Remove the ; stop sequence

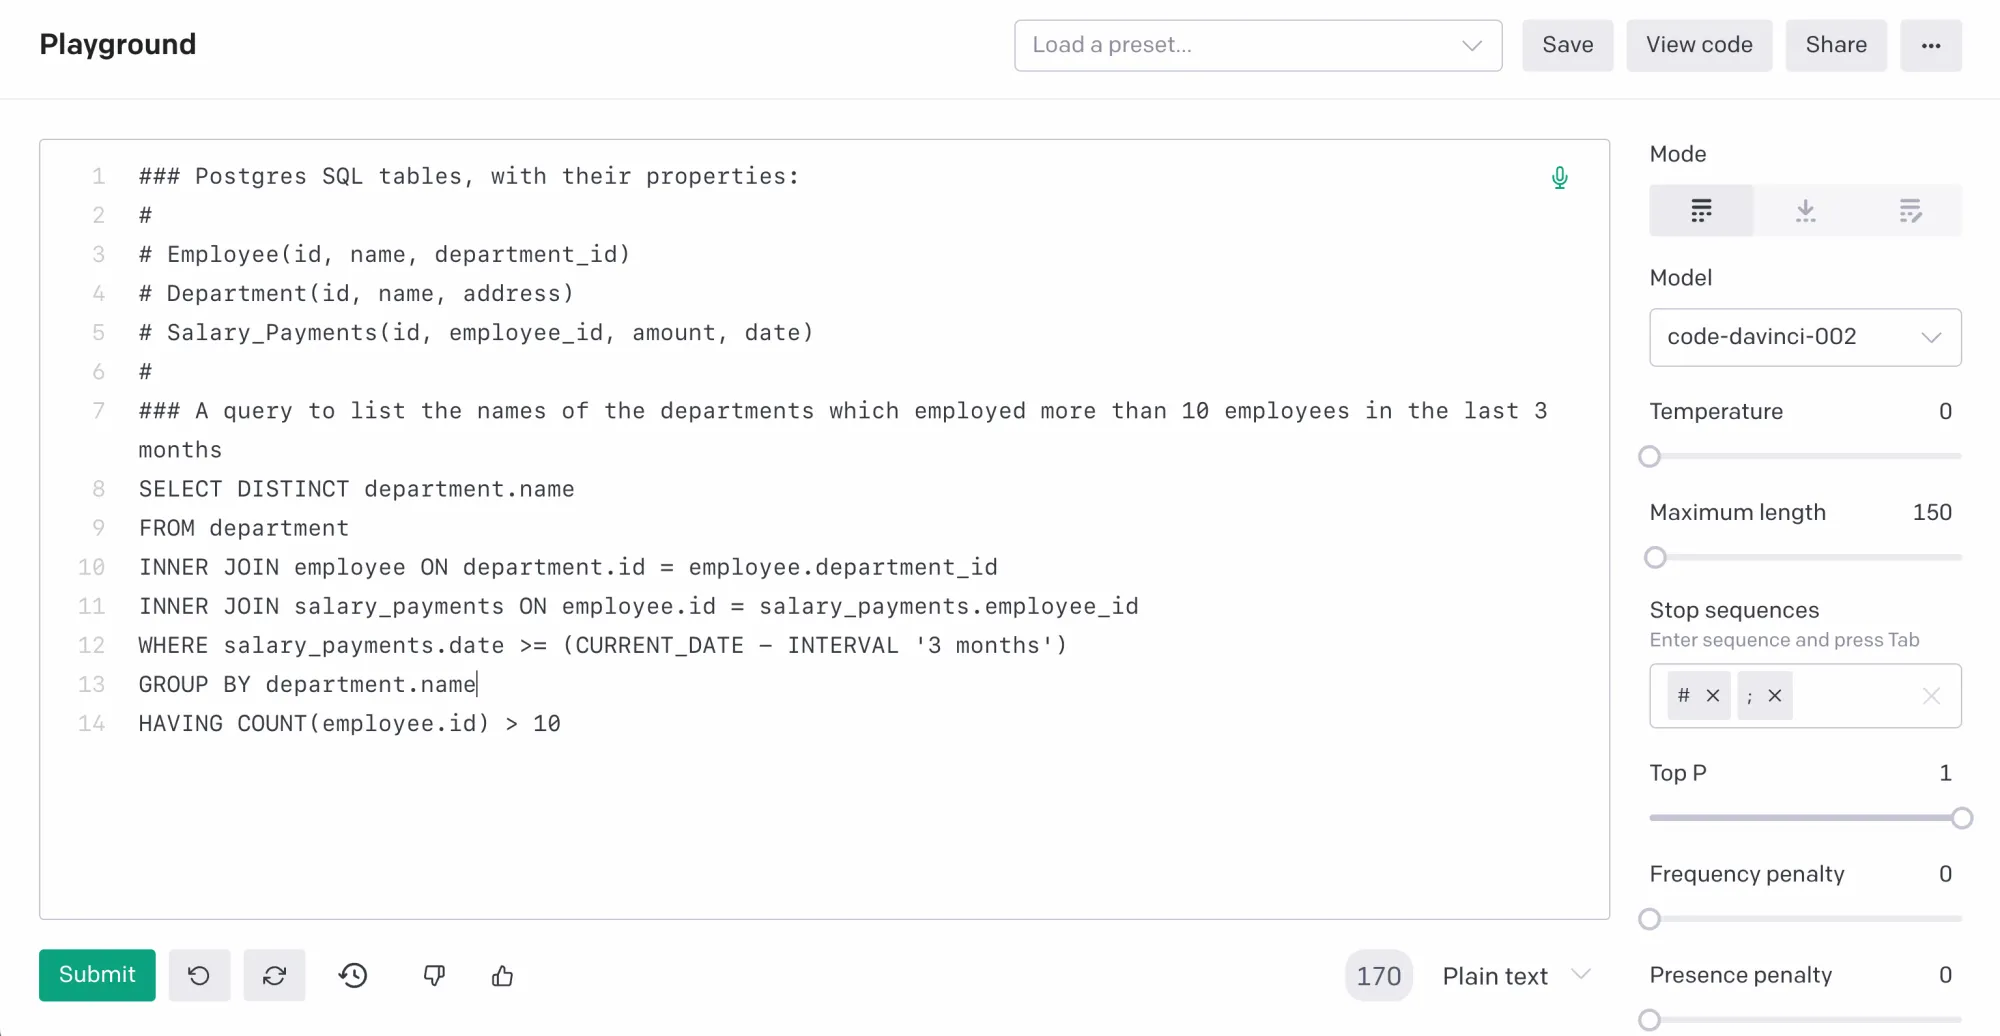point(1775,695)
